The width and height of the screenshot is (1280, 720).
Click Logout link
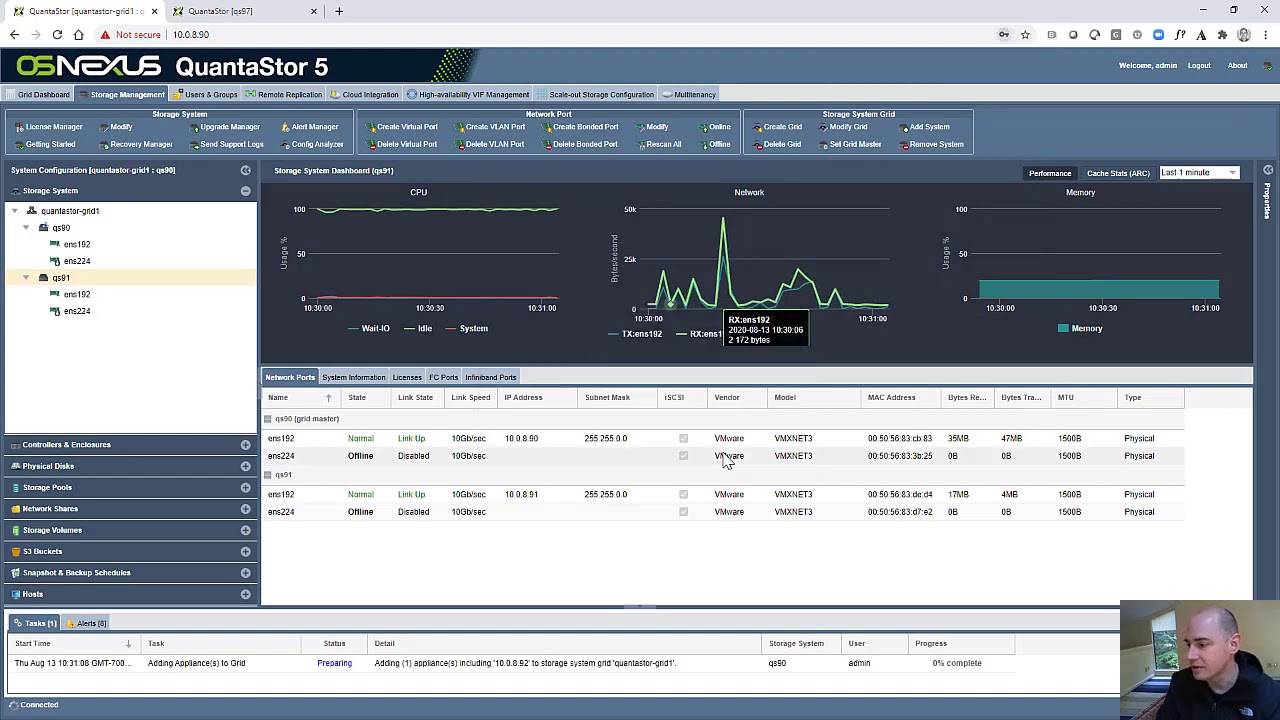pos(1199,66)
